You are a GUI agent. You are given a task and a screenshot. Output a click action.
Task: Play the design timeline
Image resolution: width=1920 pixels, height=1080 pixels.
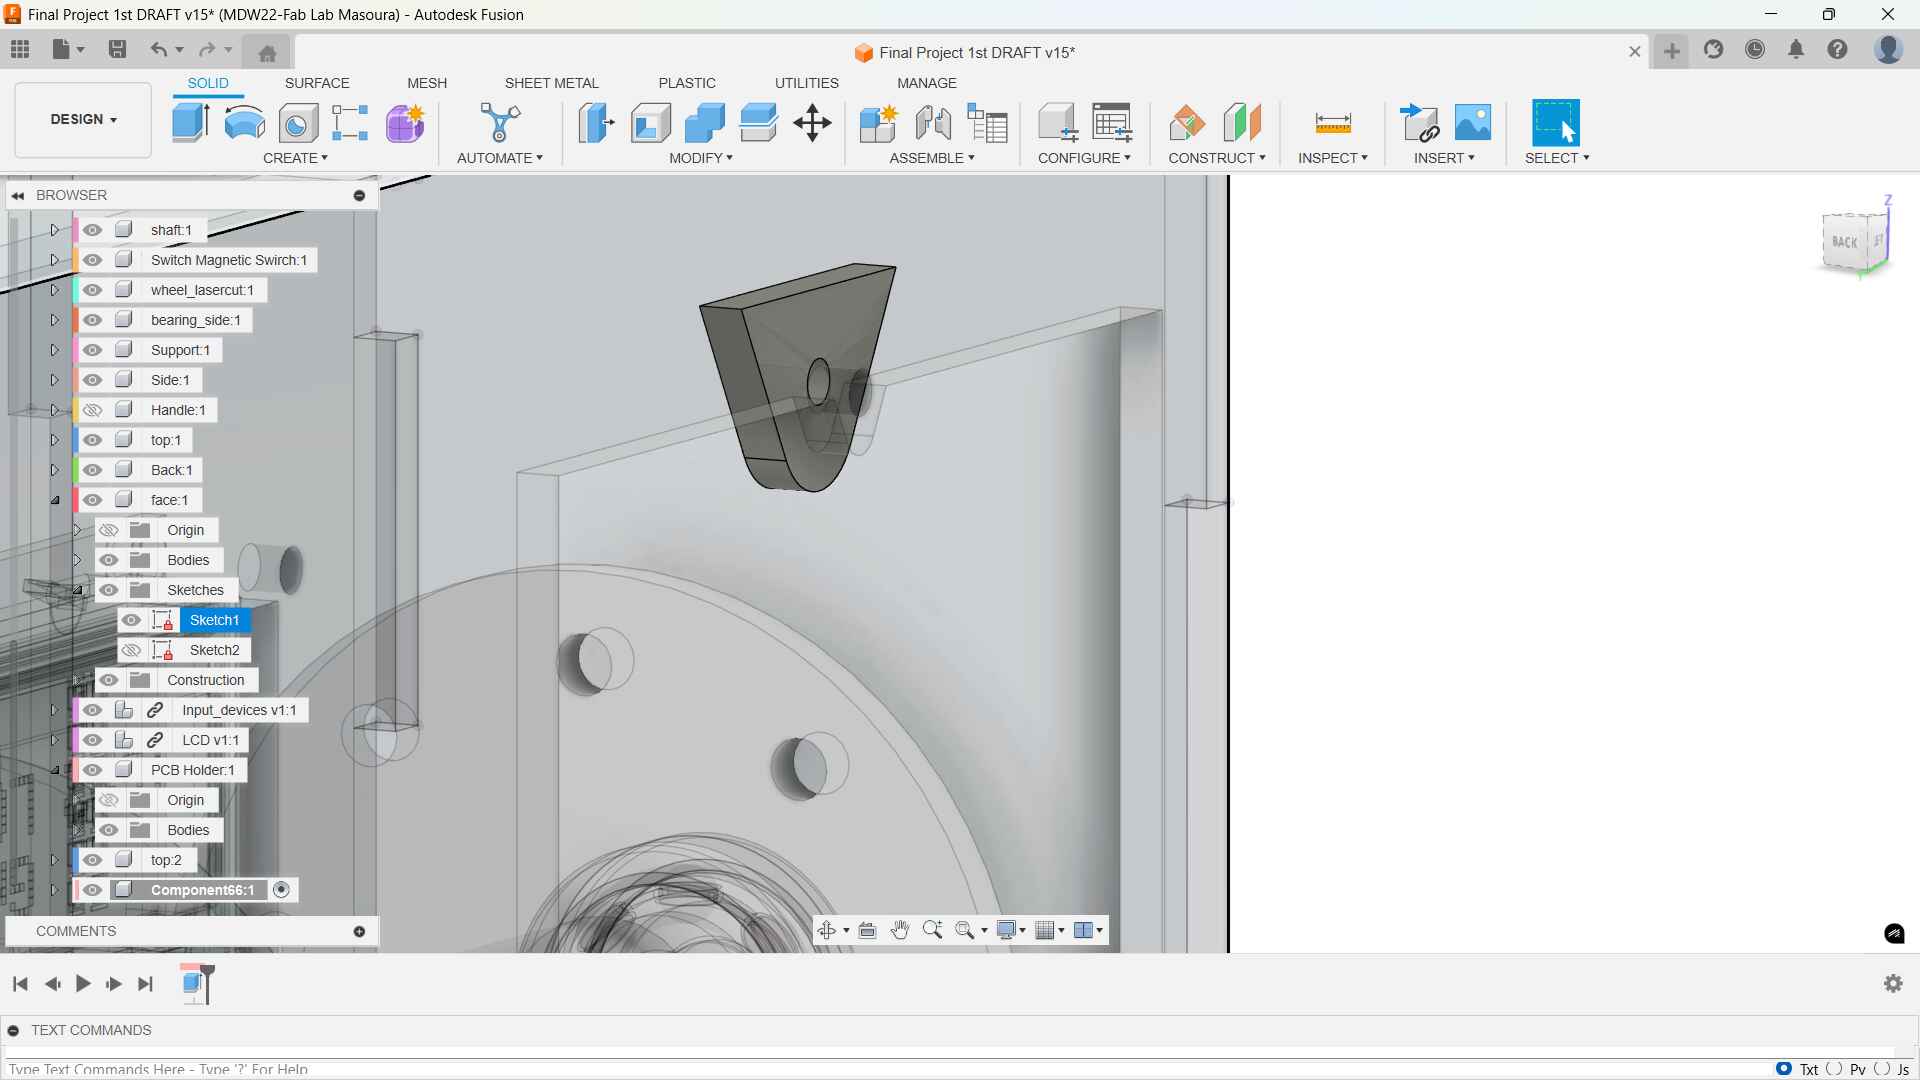point(83,984)
